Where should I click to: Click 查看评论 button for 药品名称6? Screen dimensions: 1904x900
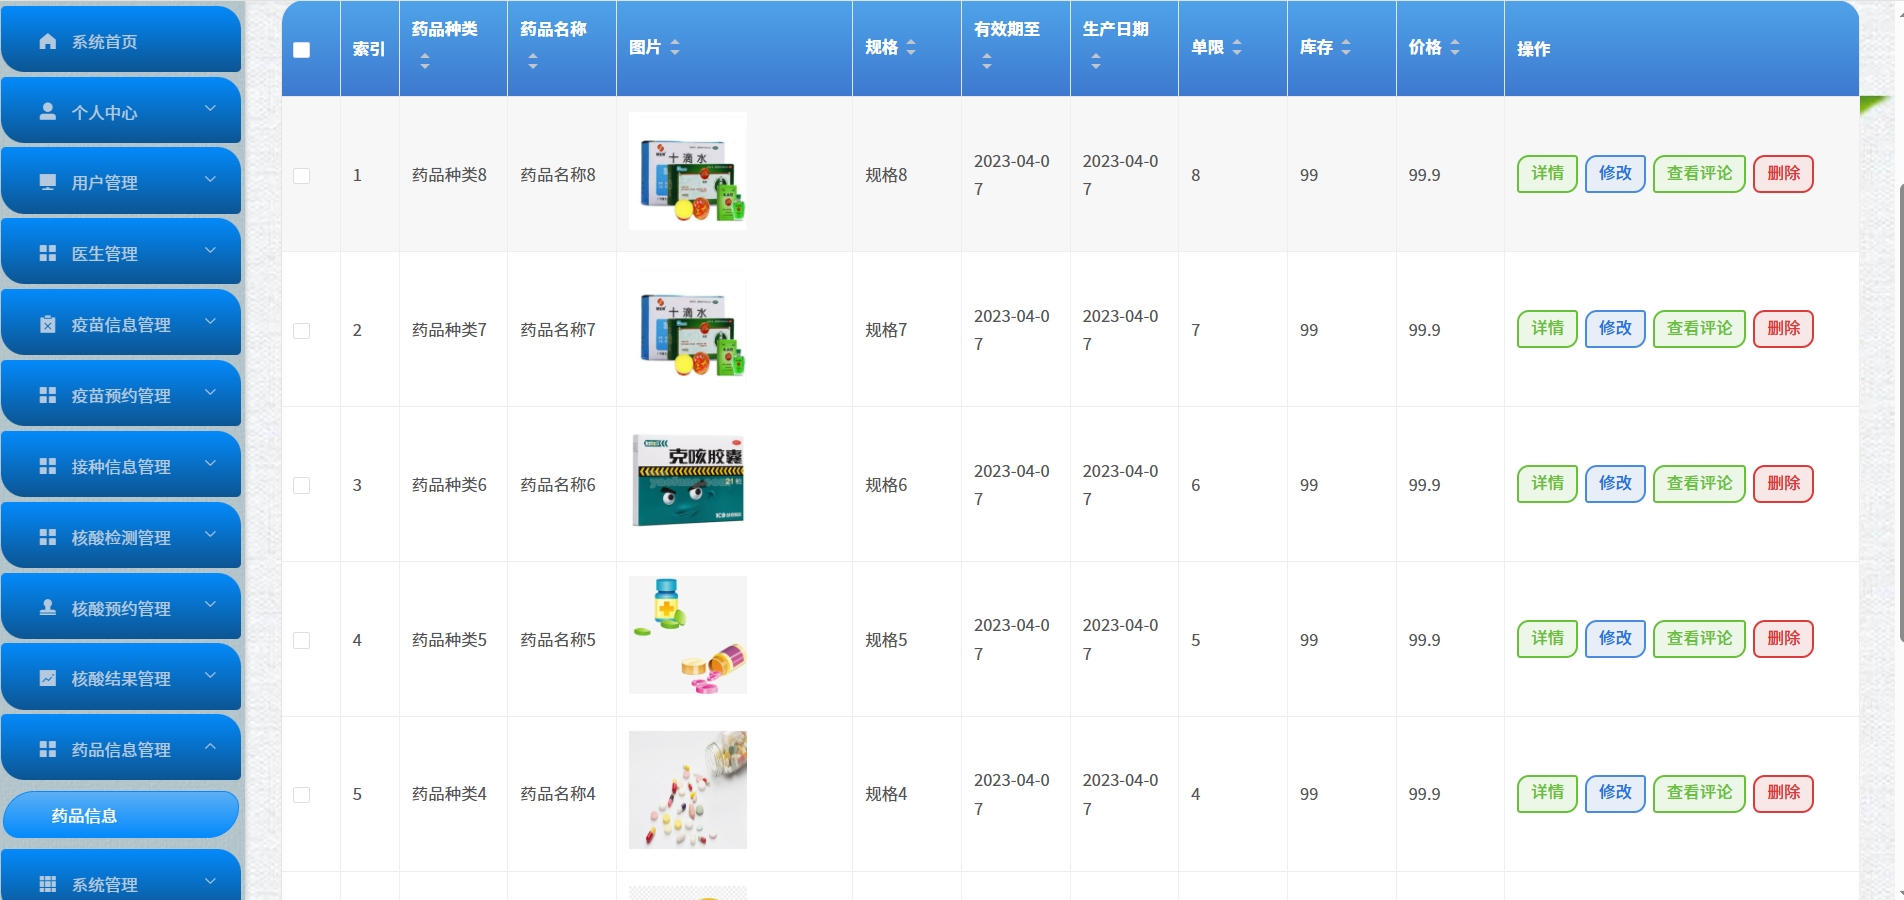[1699, 484]
